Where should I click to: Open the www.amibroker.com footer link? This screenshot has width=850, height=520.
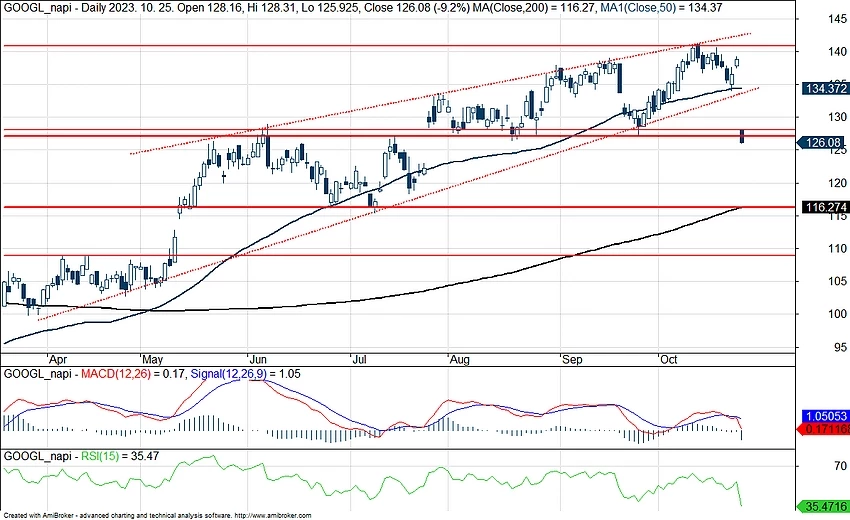273,516
